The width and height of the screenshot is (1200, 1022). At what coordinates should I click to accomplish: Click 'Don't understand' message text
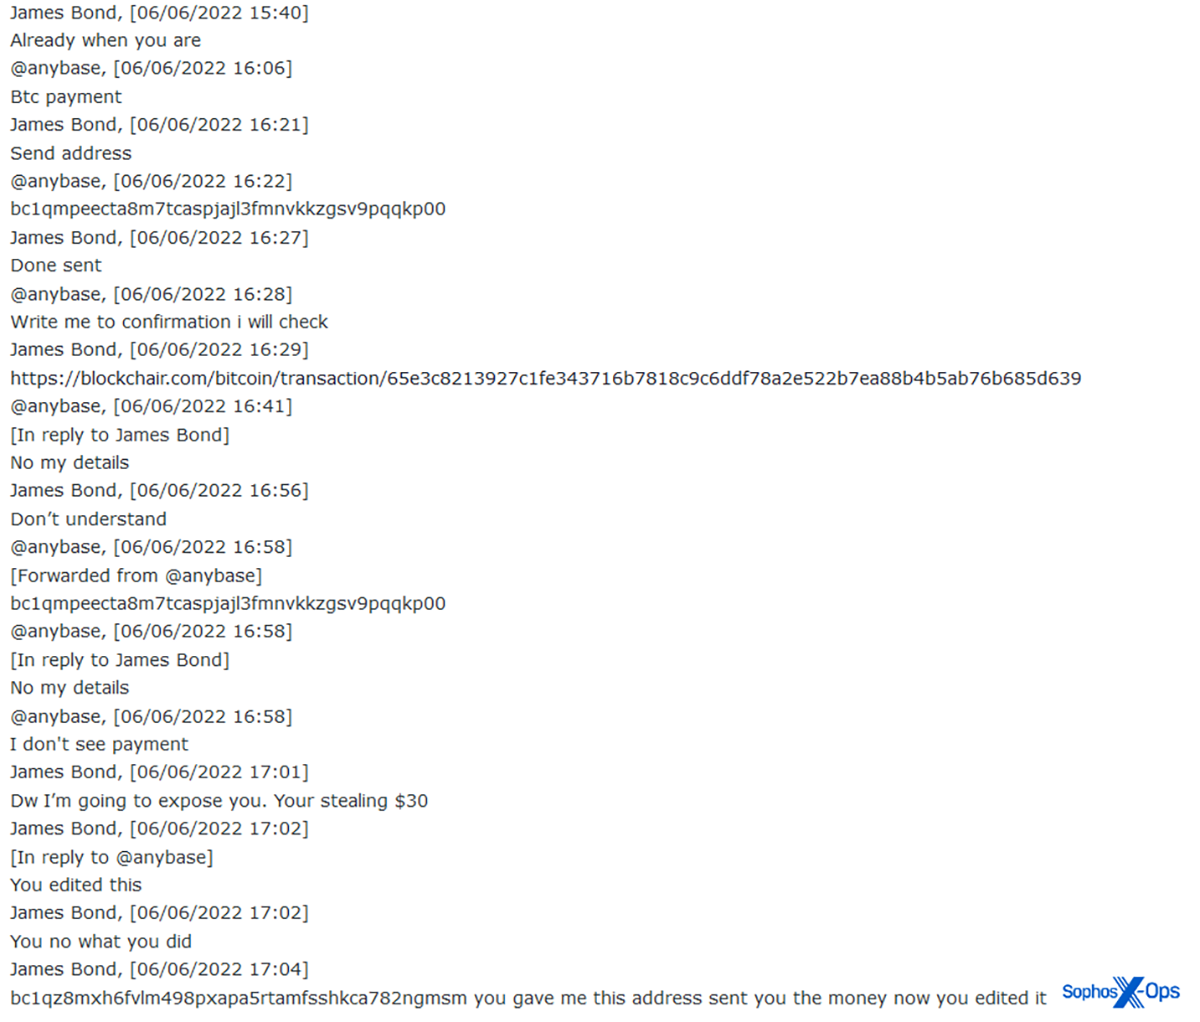[88, 519]
